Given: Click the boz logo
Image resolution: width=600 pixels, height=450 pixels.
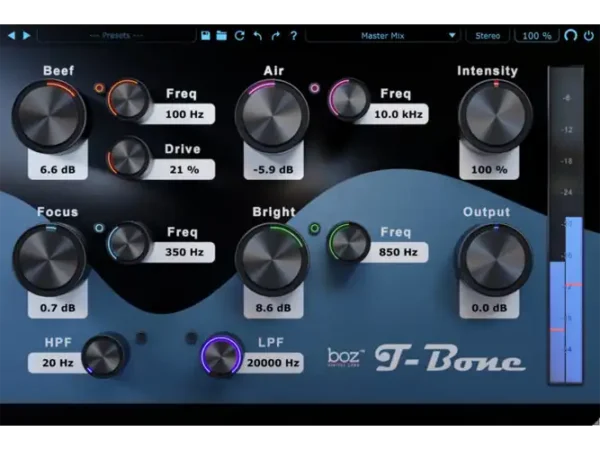Looking at the screenshot, I should [x=345, y=357].
